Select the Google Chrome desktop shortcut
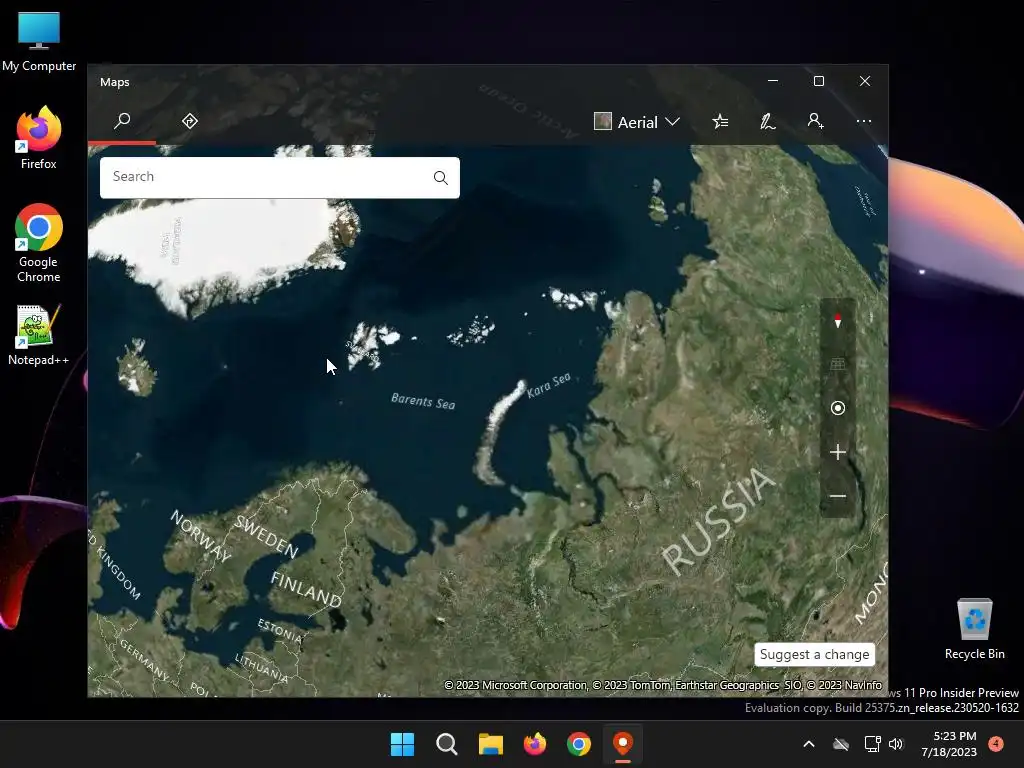Image resolution: width=1024 pixels, height=768 pixels. (39, 243)
